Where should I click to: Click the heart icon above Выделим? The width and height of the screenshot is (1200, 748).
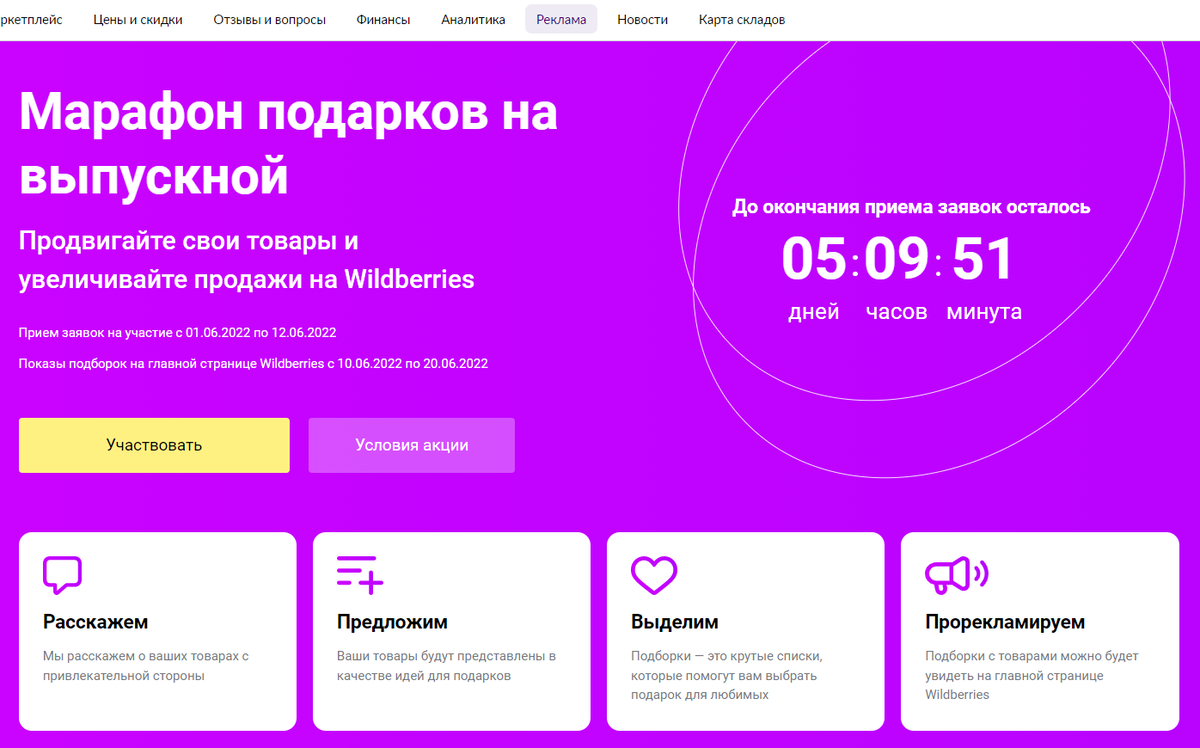click(x=654, y=575)
